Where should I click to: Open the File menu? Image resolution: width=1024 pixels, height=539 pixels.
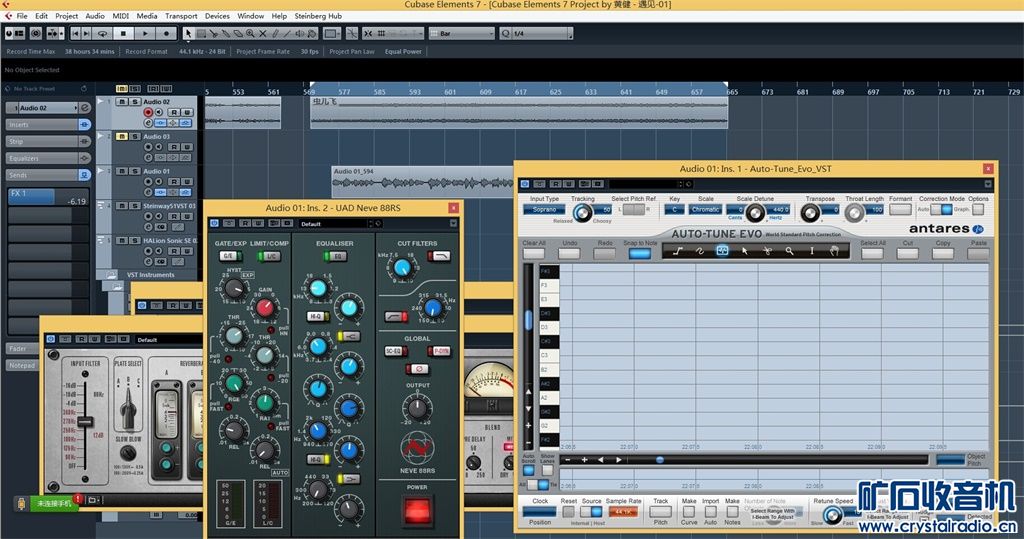point(22,16)
